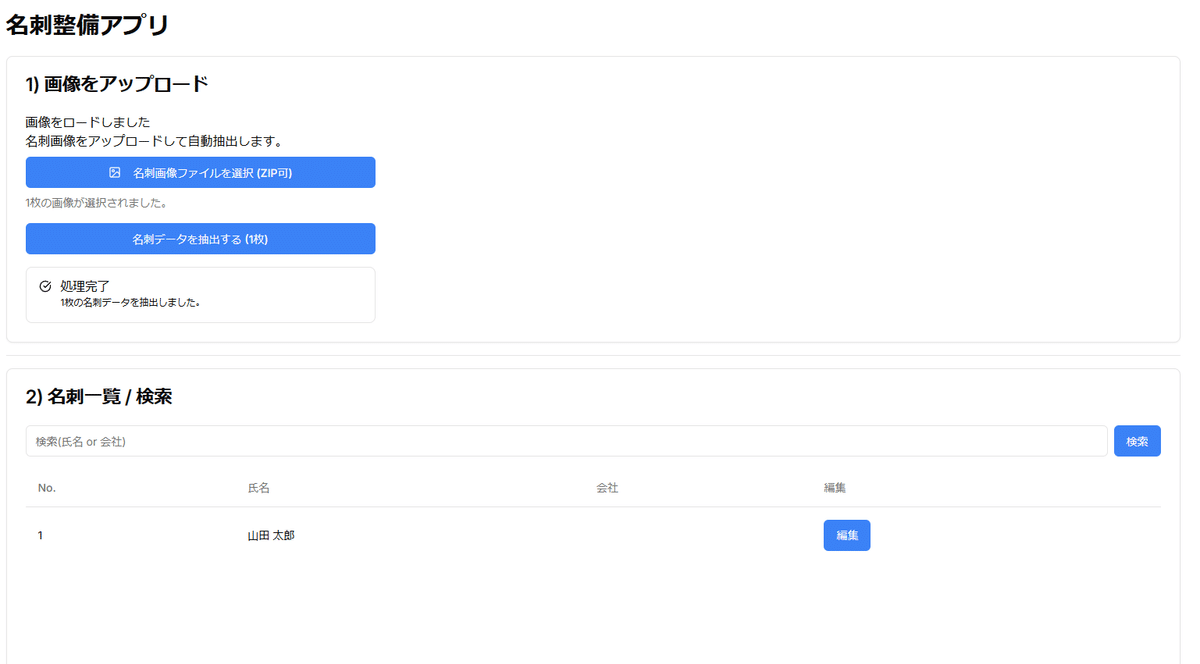Click the No. column header
This screenshot has width=1200, height=664.
47,488
